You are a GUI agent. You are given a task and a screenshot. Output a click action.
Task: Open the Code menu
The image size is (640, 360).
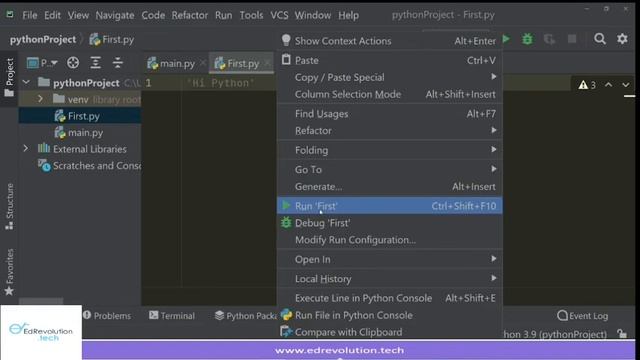point(153,15)
